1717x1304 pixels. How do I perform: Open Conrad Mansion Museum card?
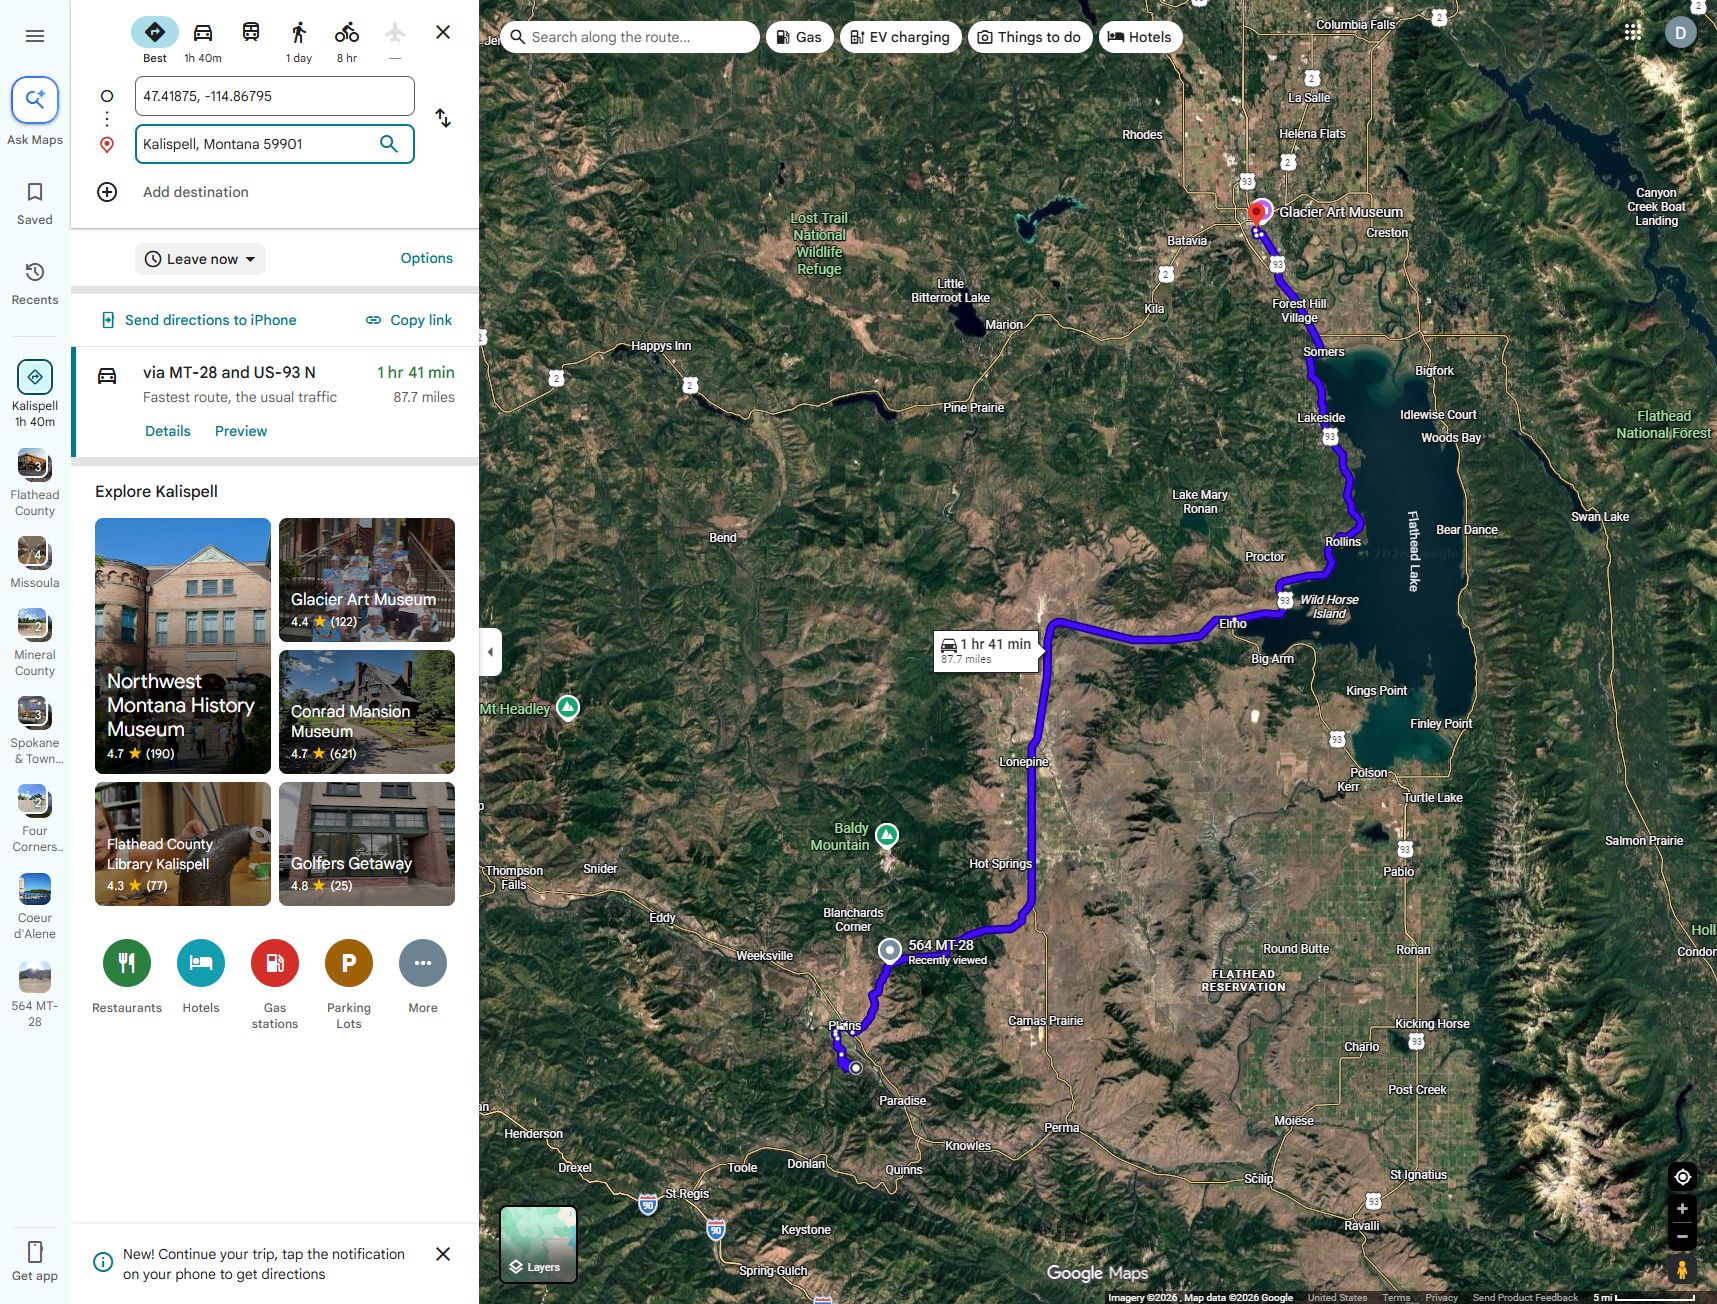point(367,712)
